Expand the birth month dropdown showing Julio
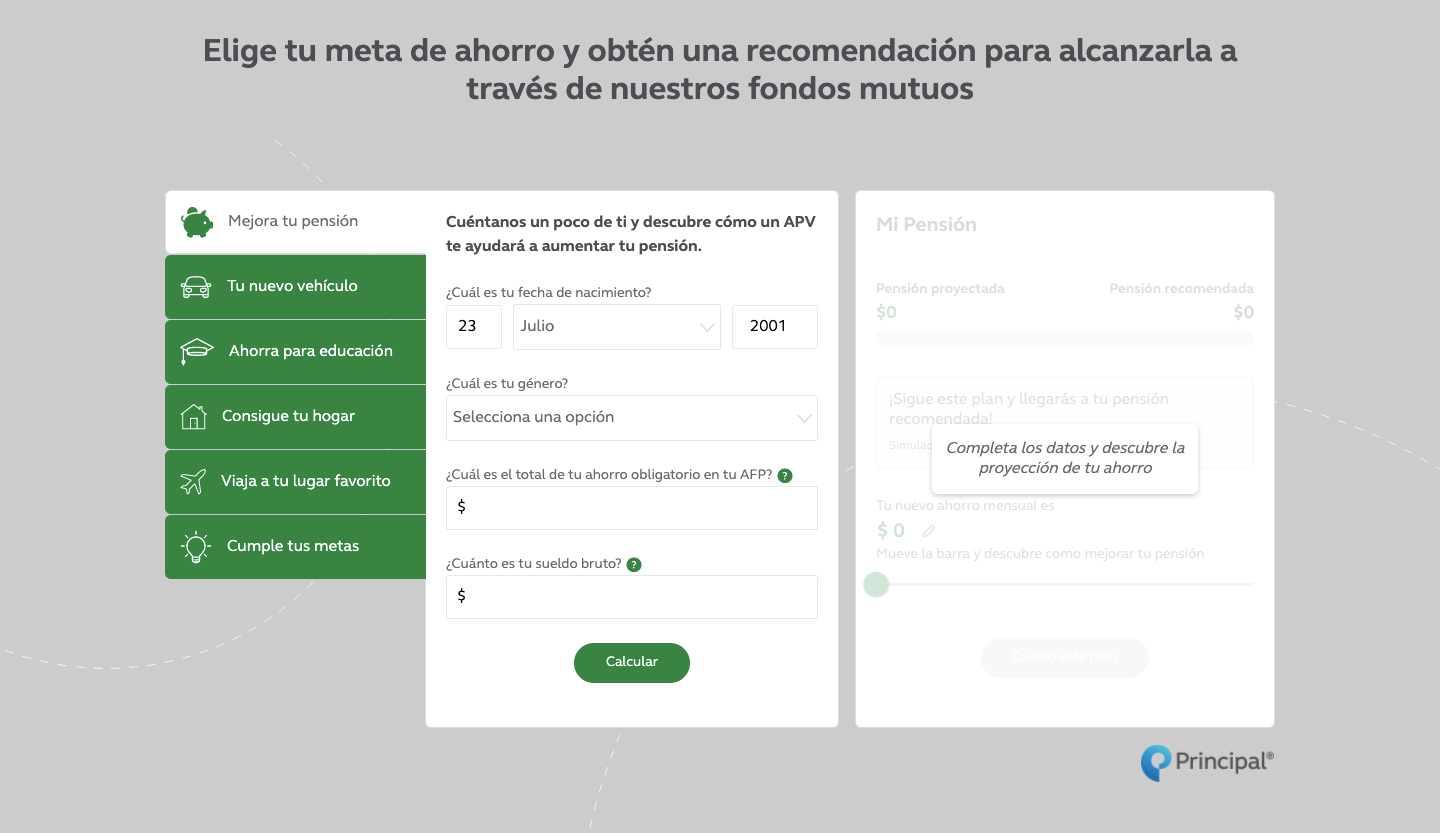 616,327
